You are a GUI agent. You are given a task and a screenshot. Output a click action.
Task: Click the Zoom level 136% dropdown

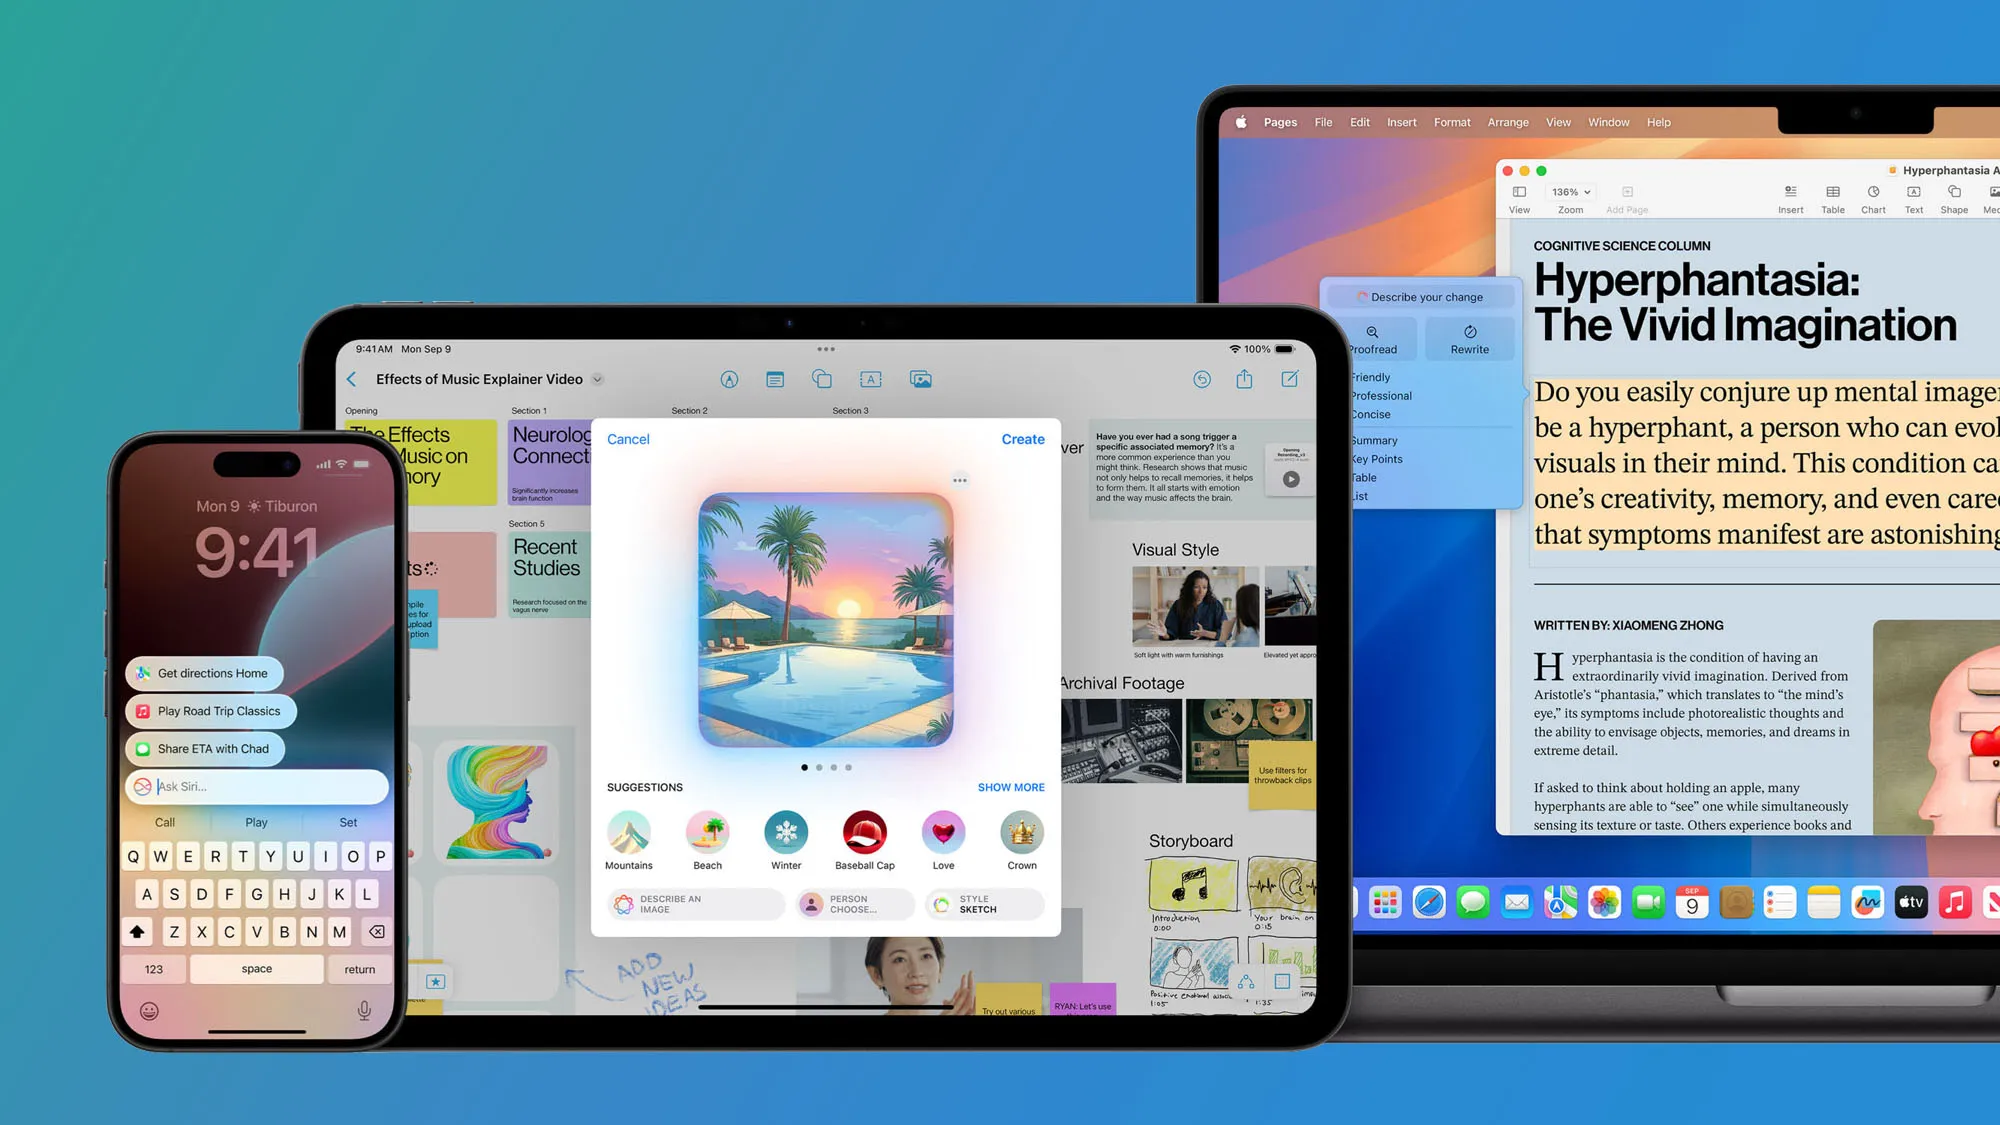[1571, 192]
